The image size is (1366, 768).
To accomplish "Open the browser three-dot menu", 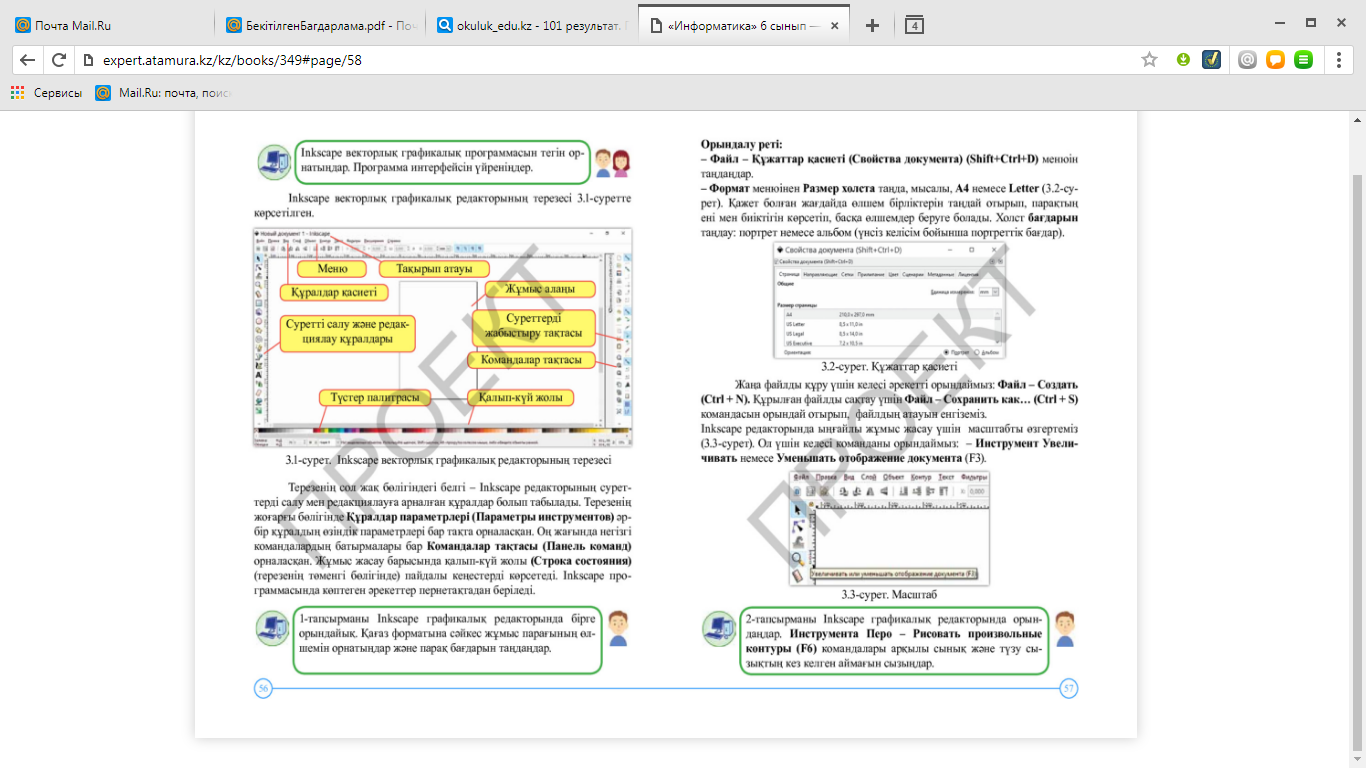I will 1339,60.
